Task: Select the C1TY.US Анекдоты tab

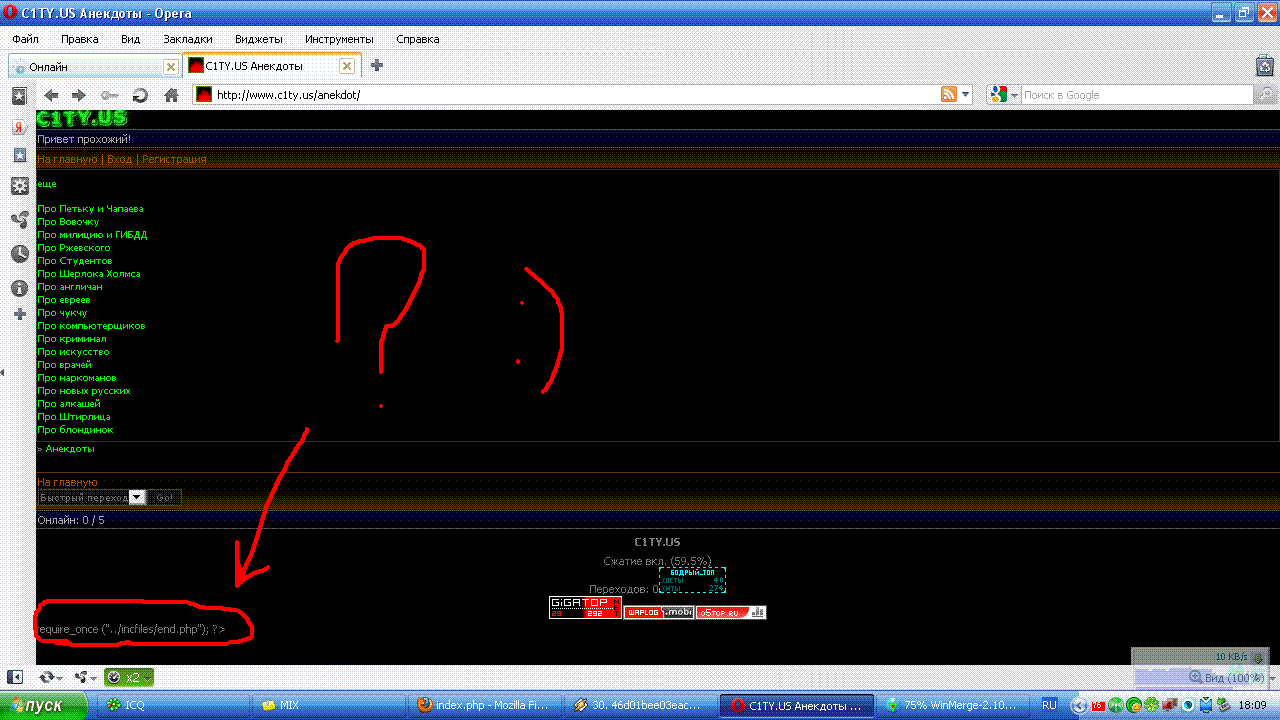Action: [x=272, y=66]
